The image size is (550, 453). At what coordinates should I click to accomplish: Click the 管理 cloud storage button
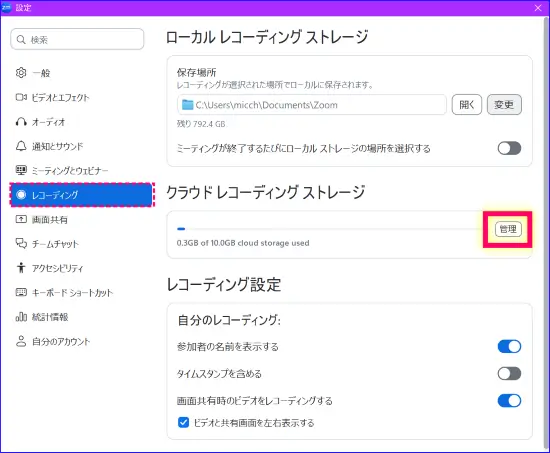pyautogui.click(x=508, y=229)
